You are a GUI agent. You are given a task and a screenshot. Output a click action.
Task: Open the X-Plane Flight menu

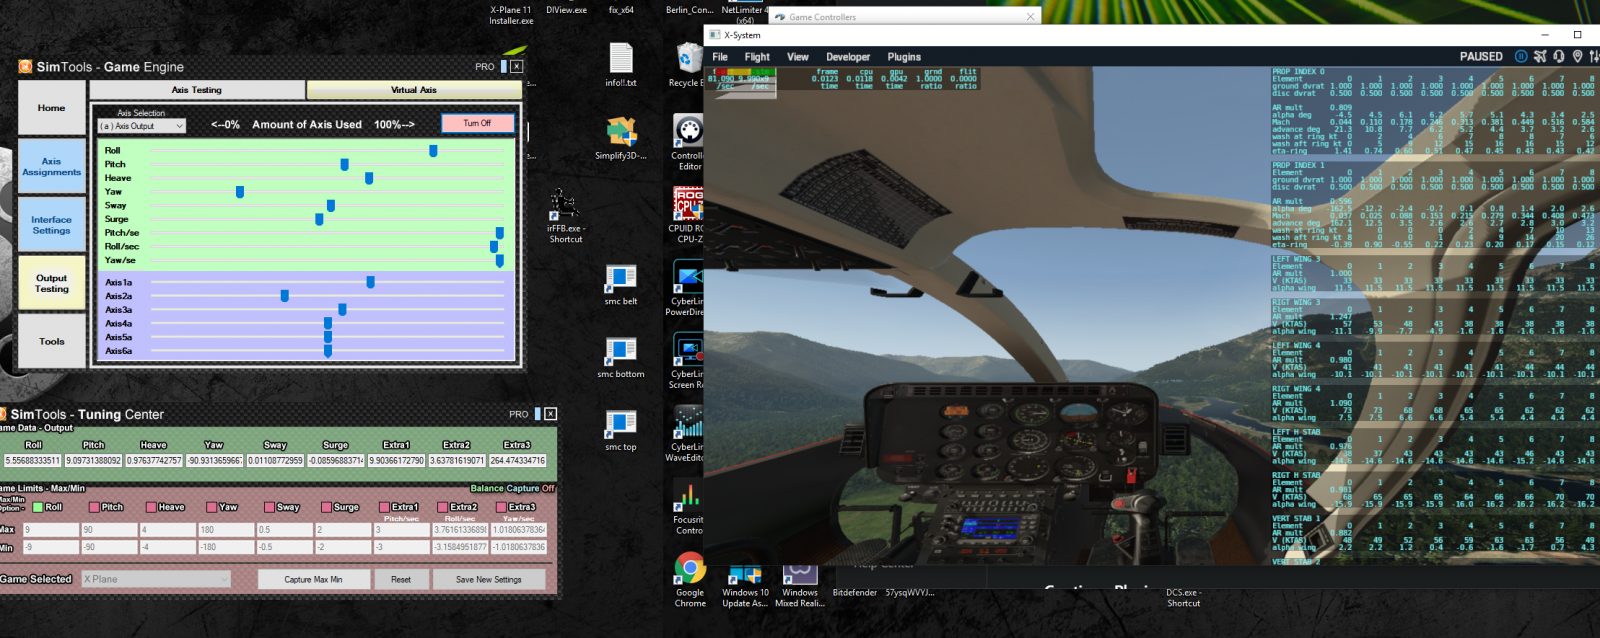(757, 57)
